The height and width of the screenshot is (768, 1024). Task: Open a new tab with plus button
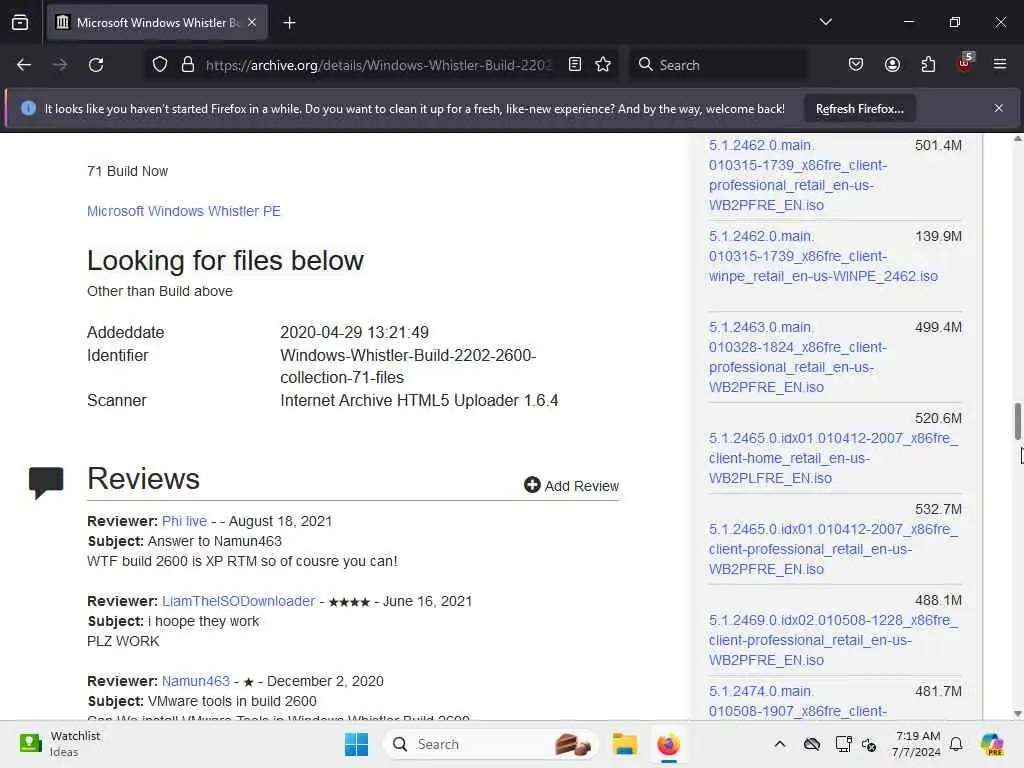(289, 23)
